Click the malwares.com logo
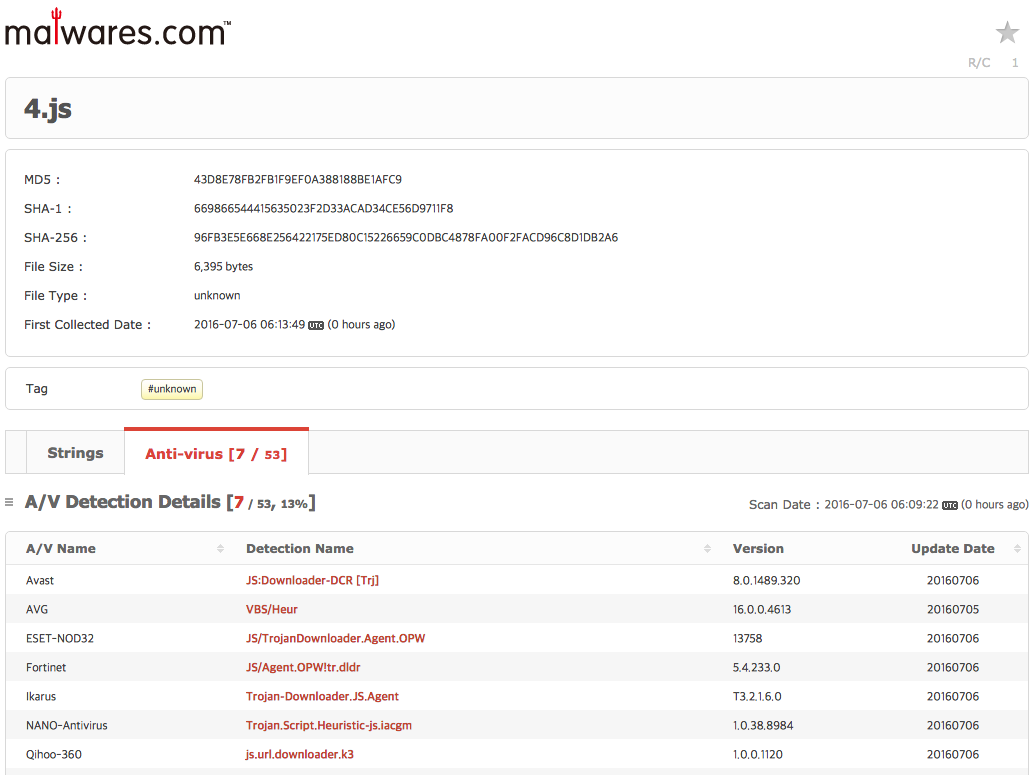Image resolution: width=1034 pixels, height=775 pixels. [118, 28]
